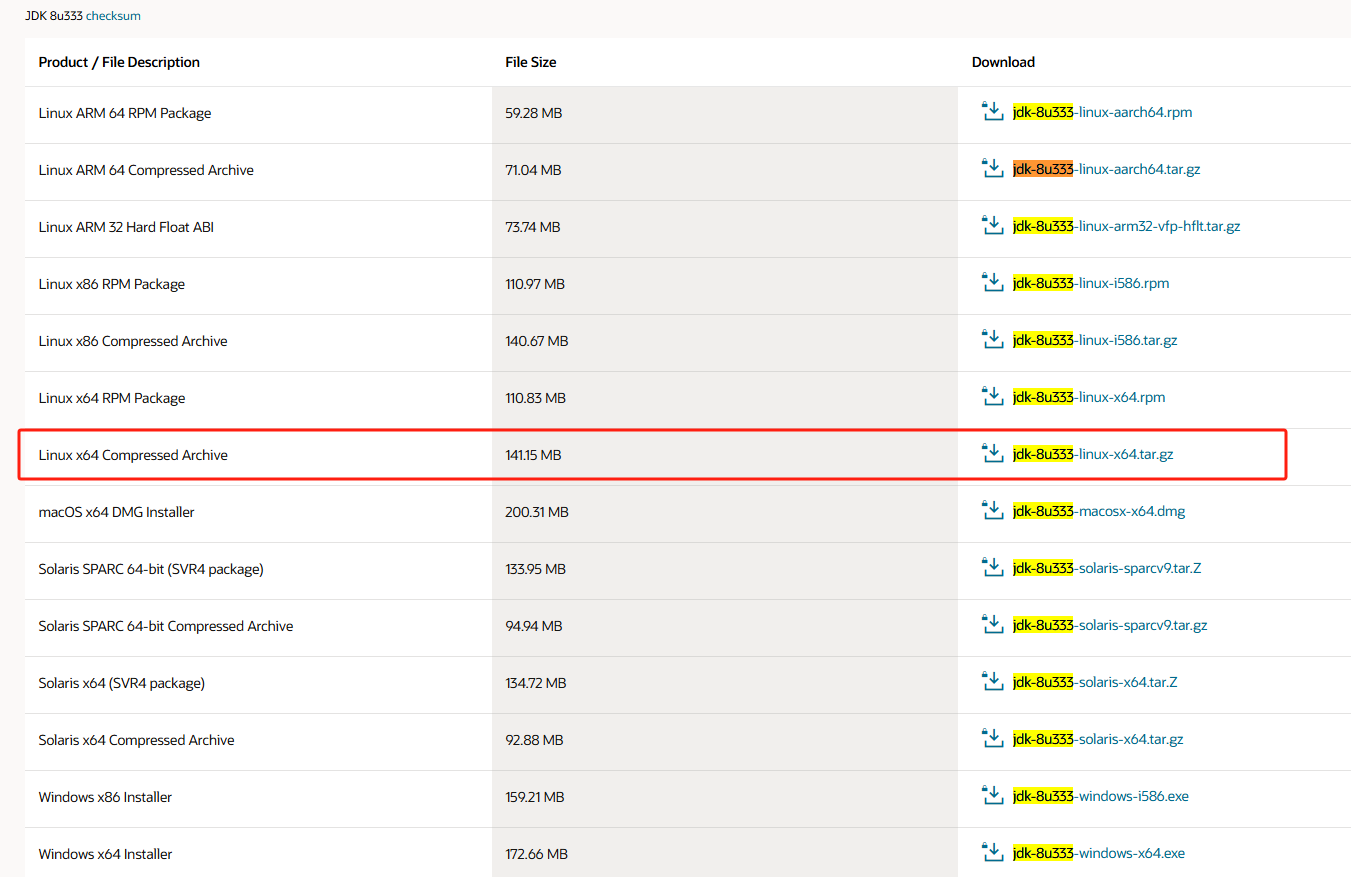Click the 159.21 MB file size cell
Viewport: 1351px width, 877px height.
click(x=725, y=798)
